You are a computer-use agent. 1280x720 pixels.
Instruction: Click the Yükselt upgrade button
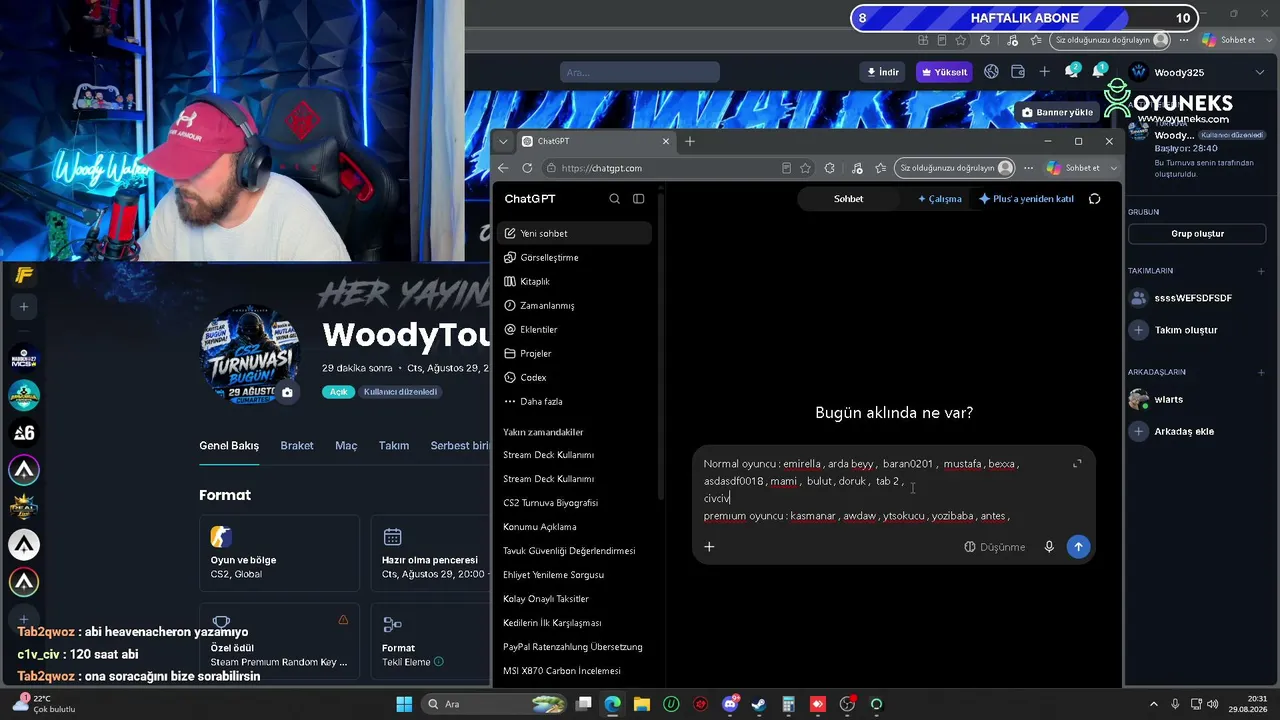[944, 72]
